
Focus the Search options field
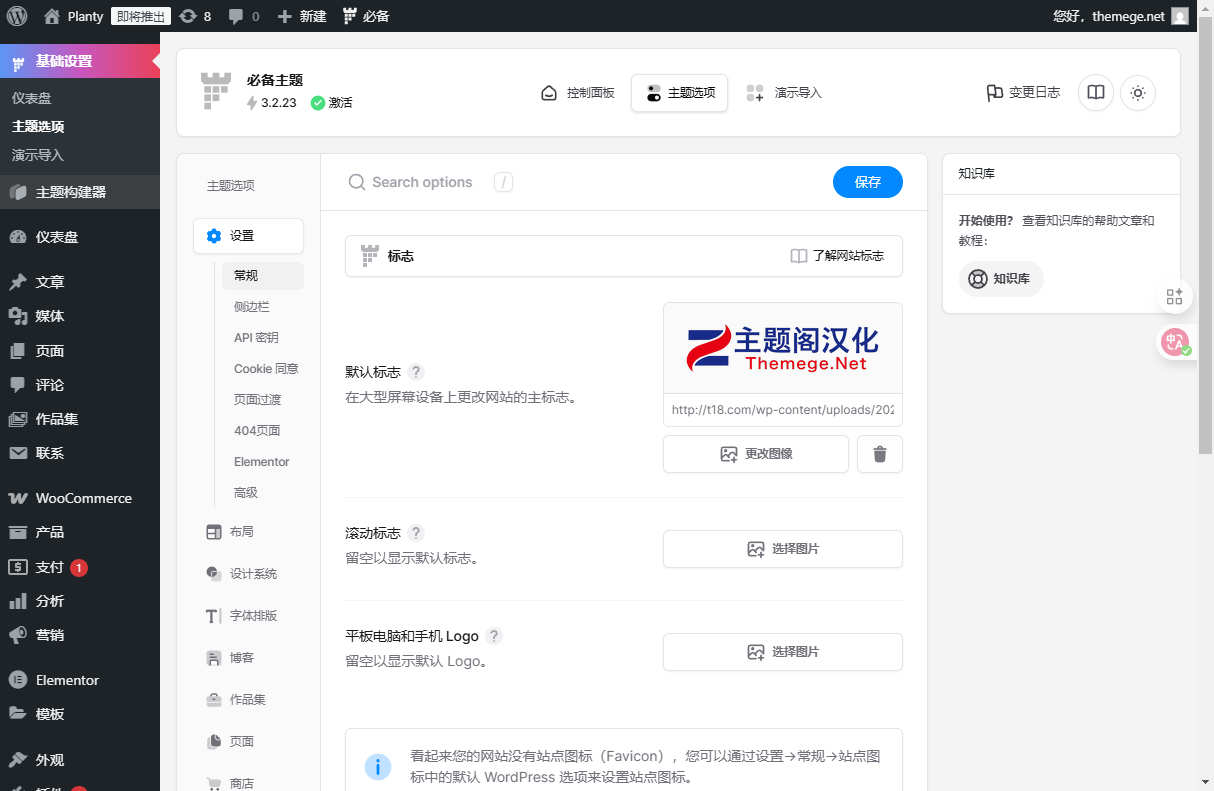pyautogui.click(x=421, y=182)
